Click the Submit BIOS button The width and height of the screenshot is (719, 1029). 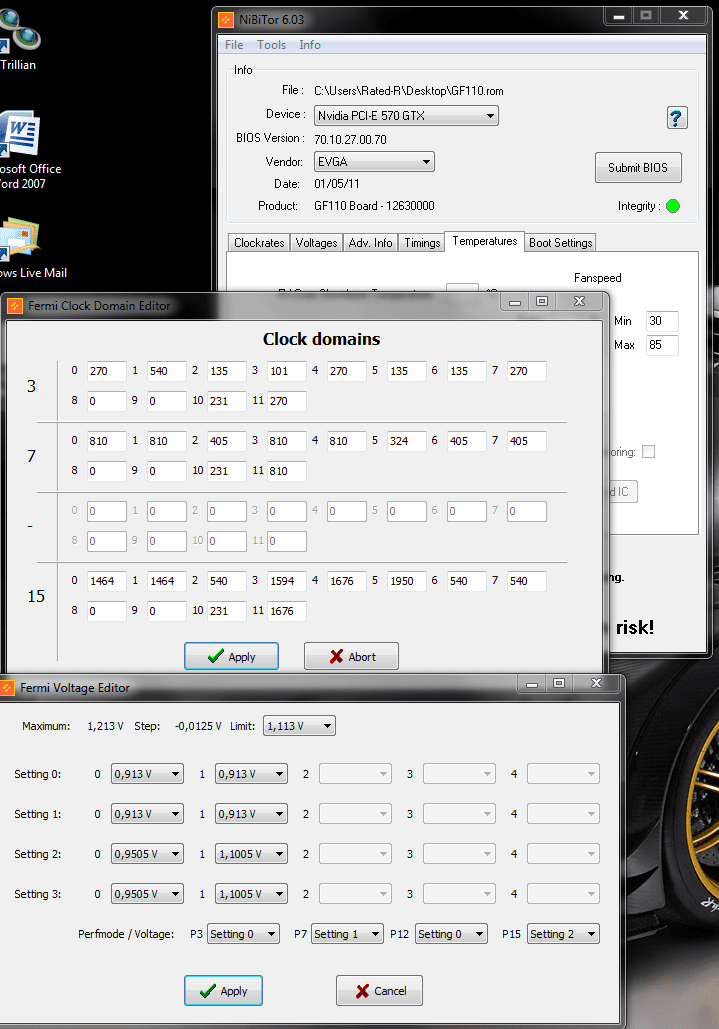click(x=638, y=168)
